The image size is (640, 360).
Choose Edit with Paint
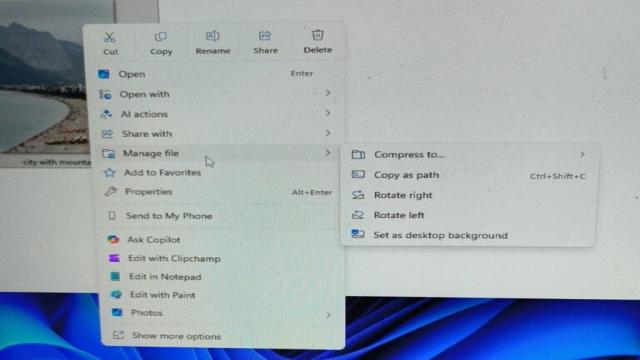coord(222,295)
